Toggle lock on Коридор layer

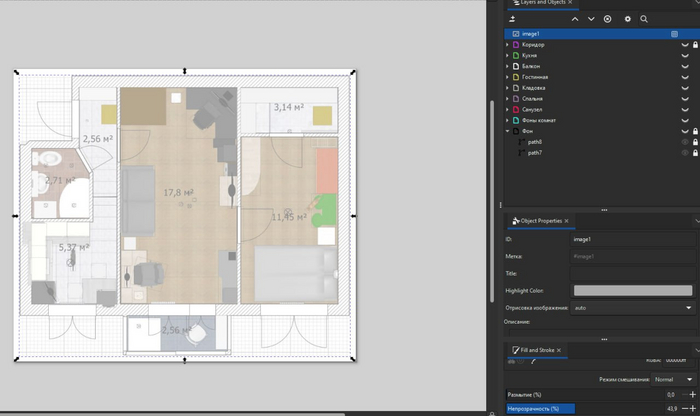coord(694,45)
